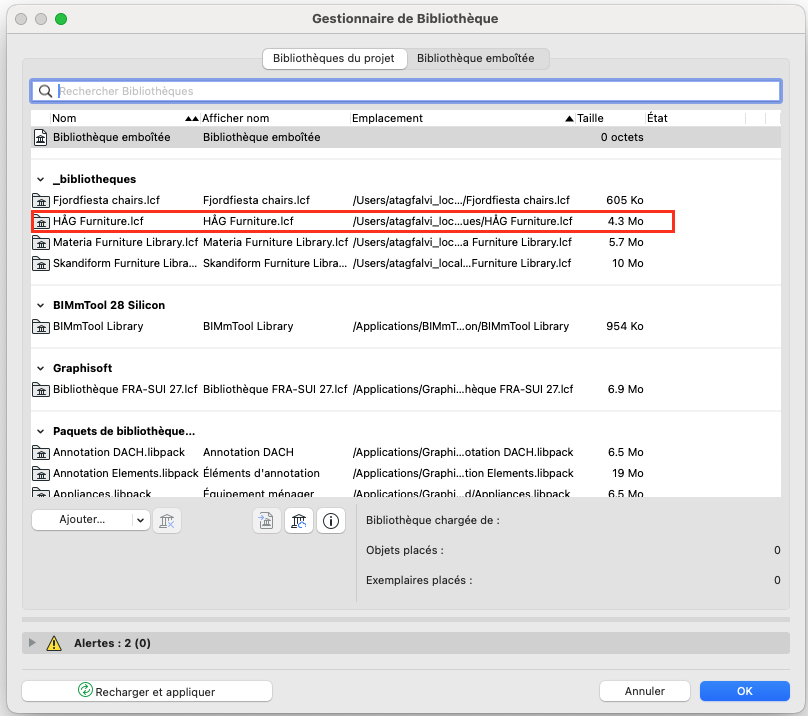Click the library icon of Skandiform Furniture row
Image resolution: width=808 pixels, height=716 pixels.
[41, 263]
